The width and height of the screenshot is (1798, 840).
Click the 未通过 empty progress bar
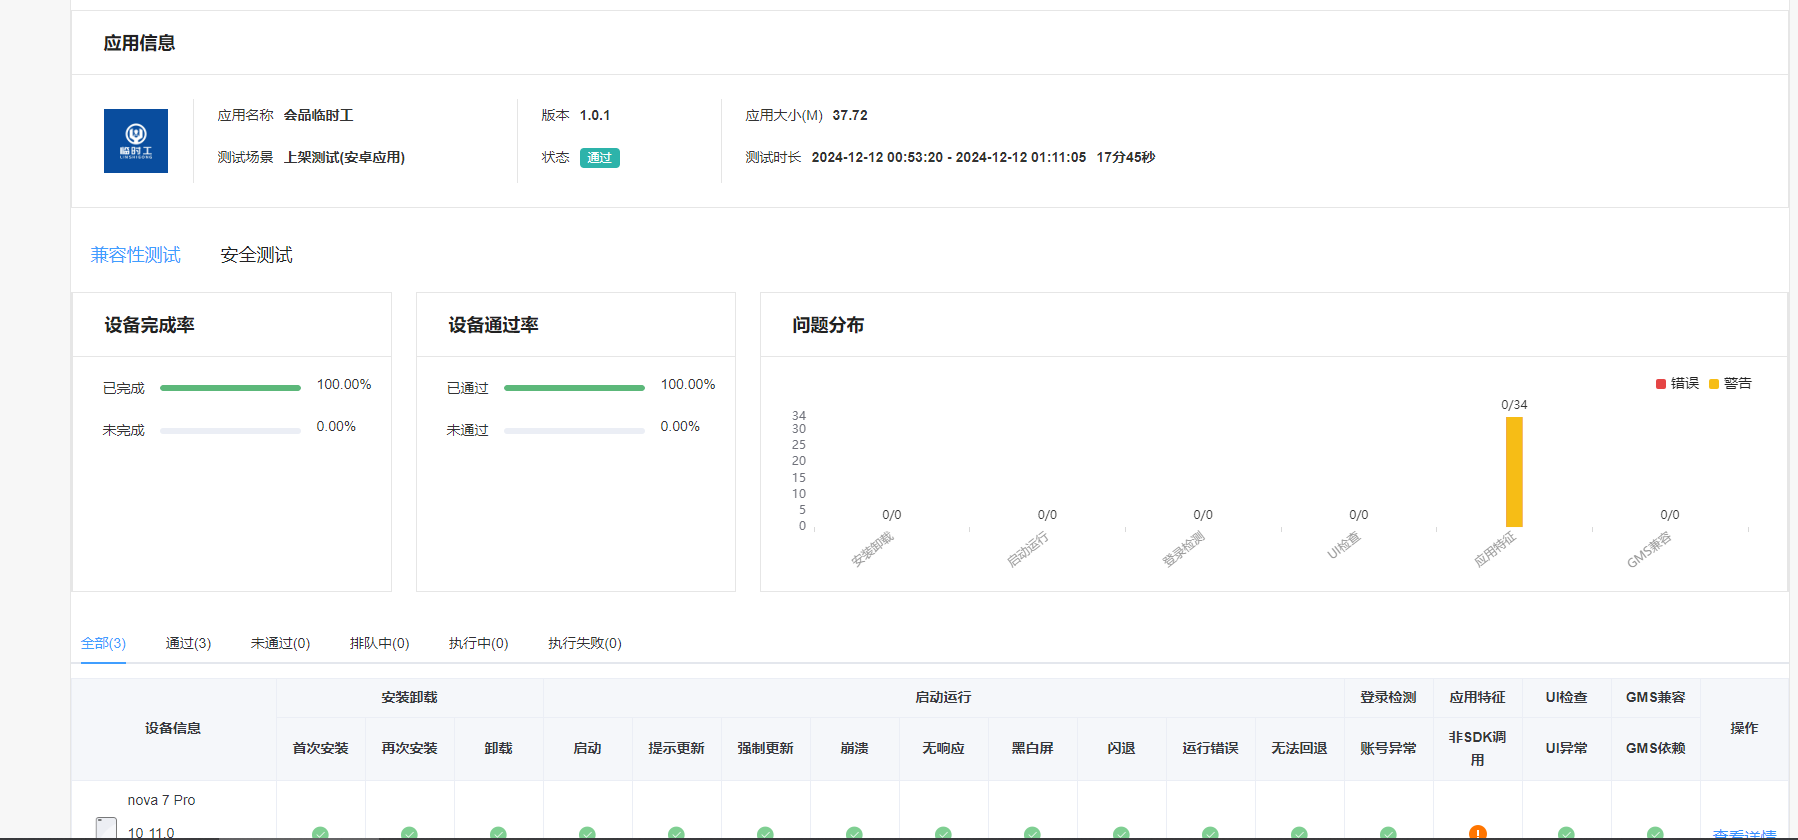[x=574, y=430]
